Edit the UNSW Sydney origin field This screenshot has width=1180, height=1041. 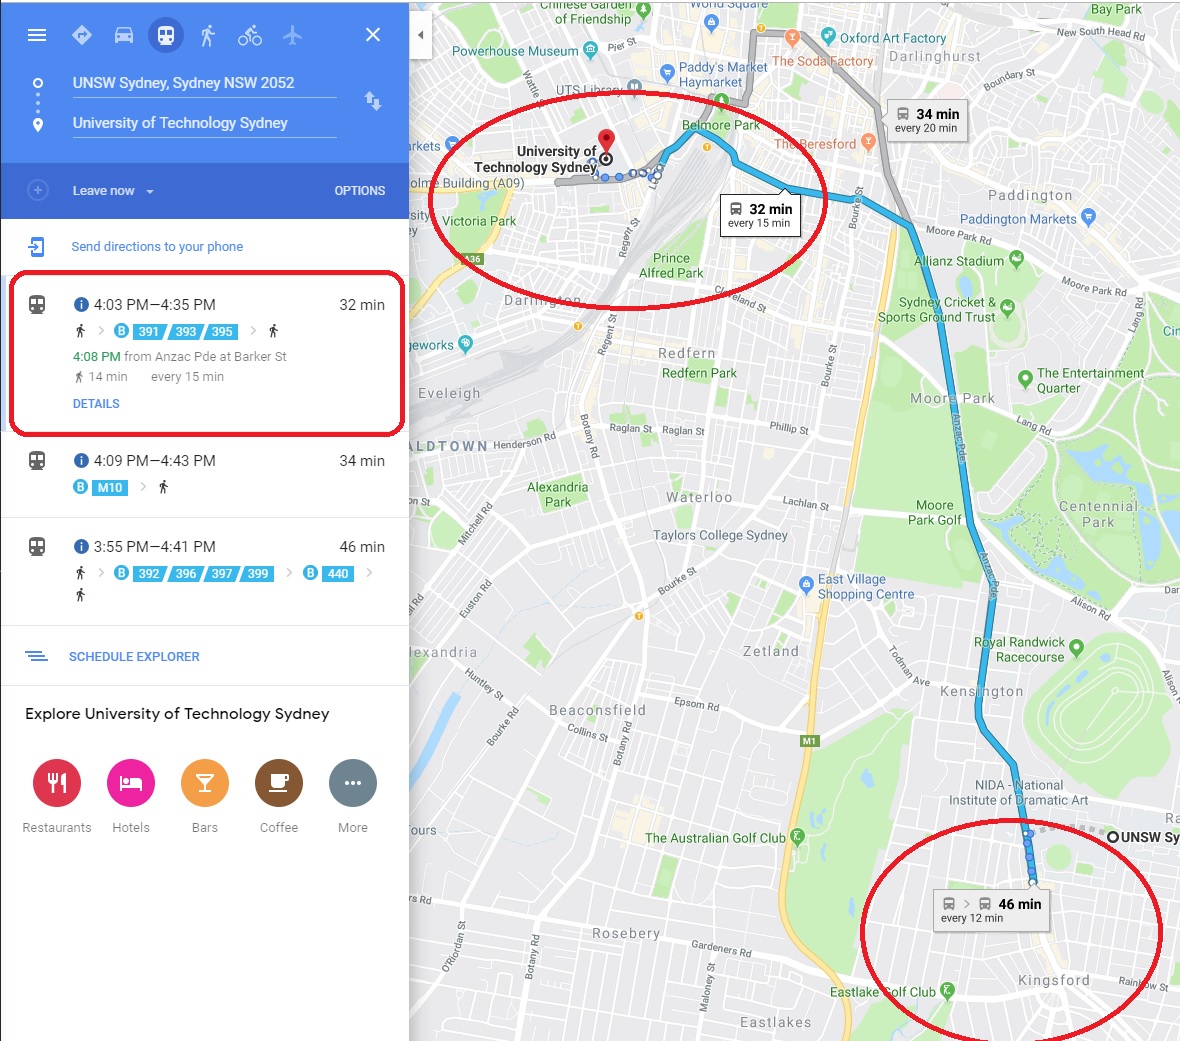(x=204, y=84)
